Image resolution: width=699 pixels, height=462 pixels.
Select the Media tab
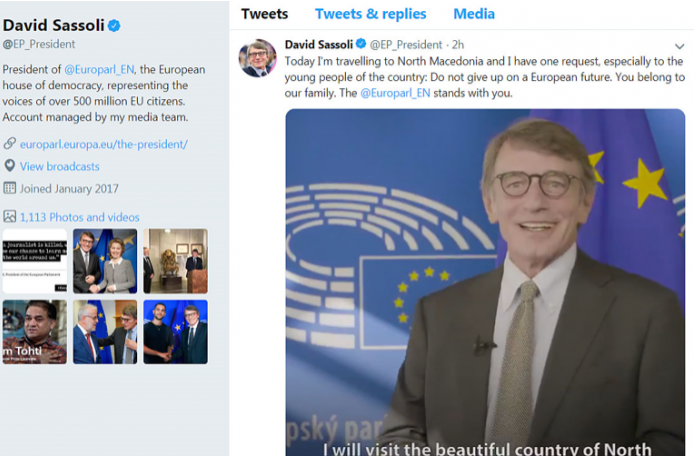coord(474,14)
